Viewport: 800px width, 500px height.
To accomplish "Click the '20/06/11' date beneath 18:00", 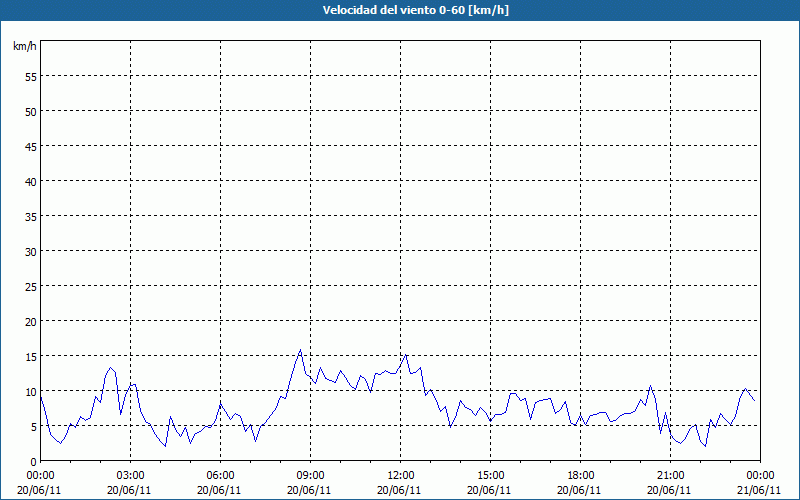I will (579, 490).
